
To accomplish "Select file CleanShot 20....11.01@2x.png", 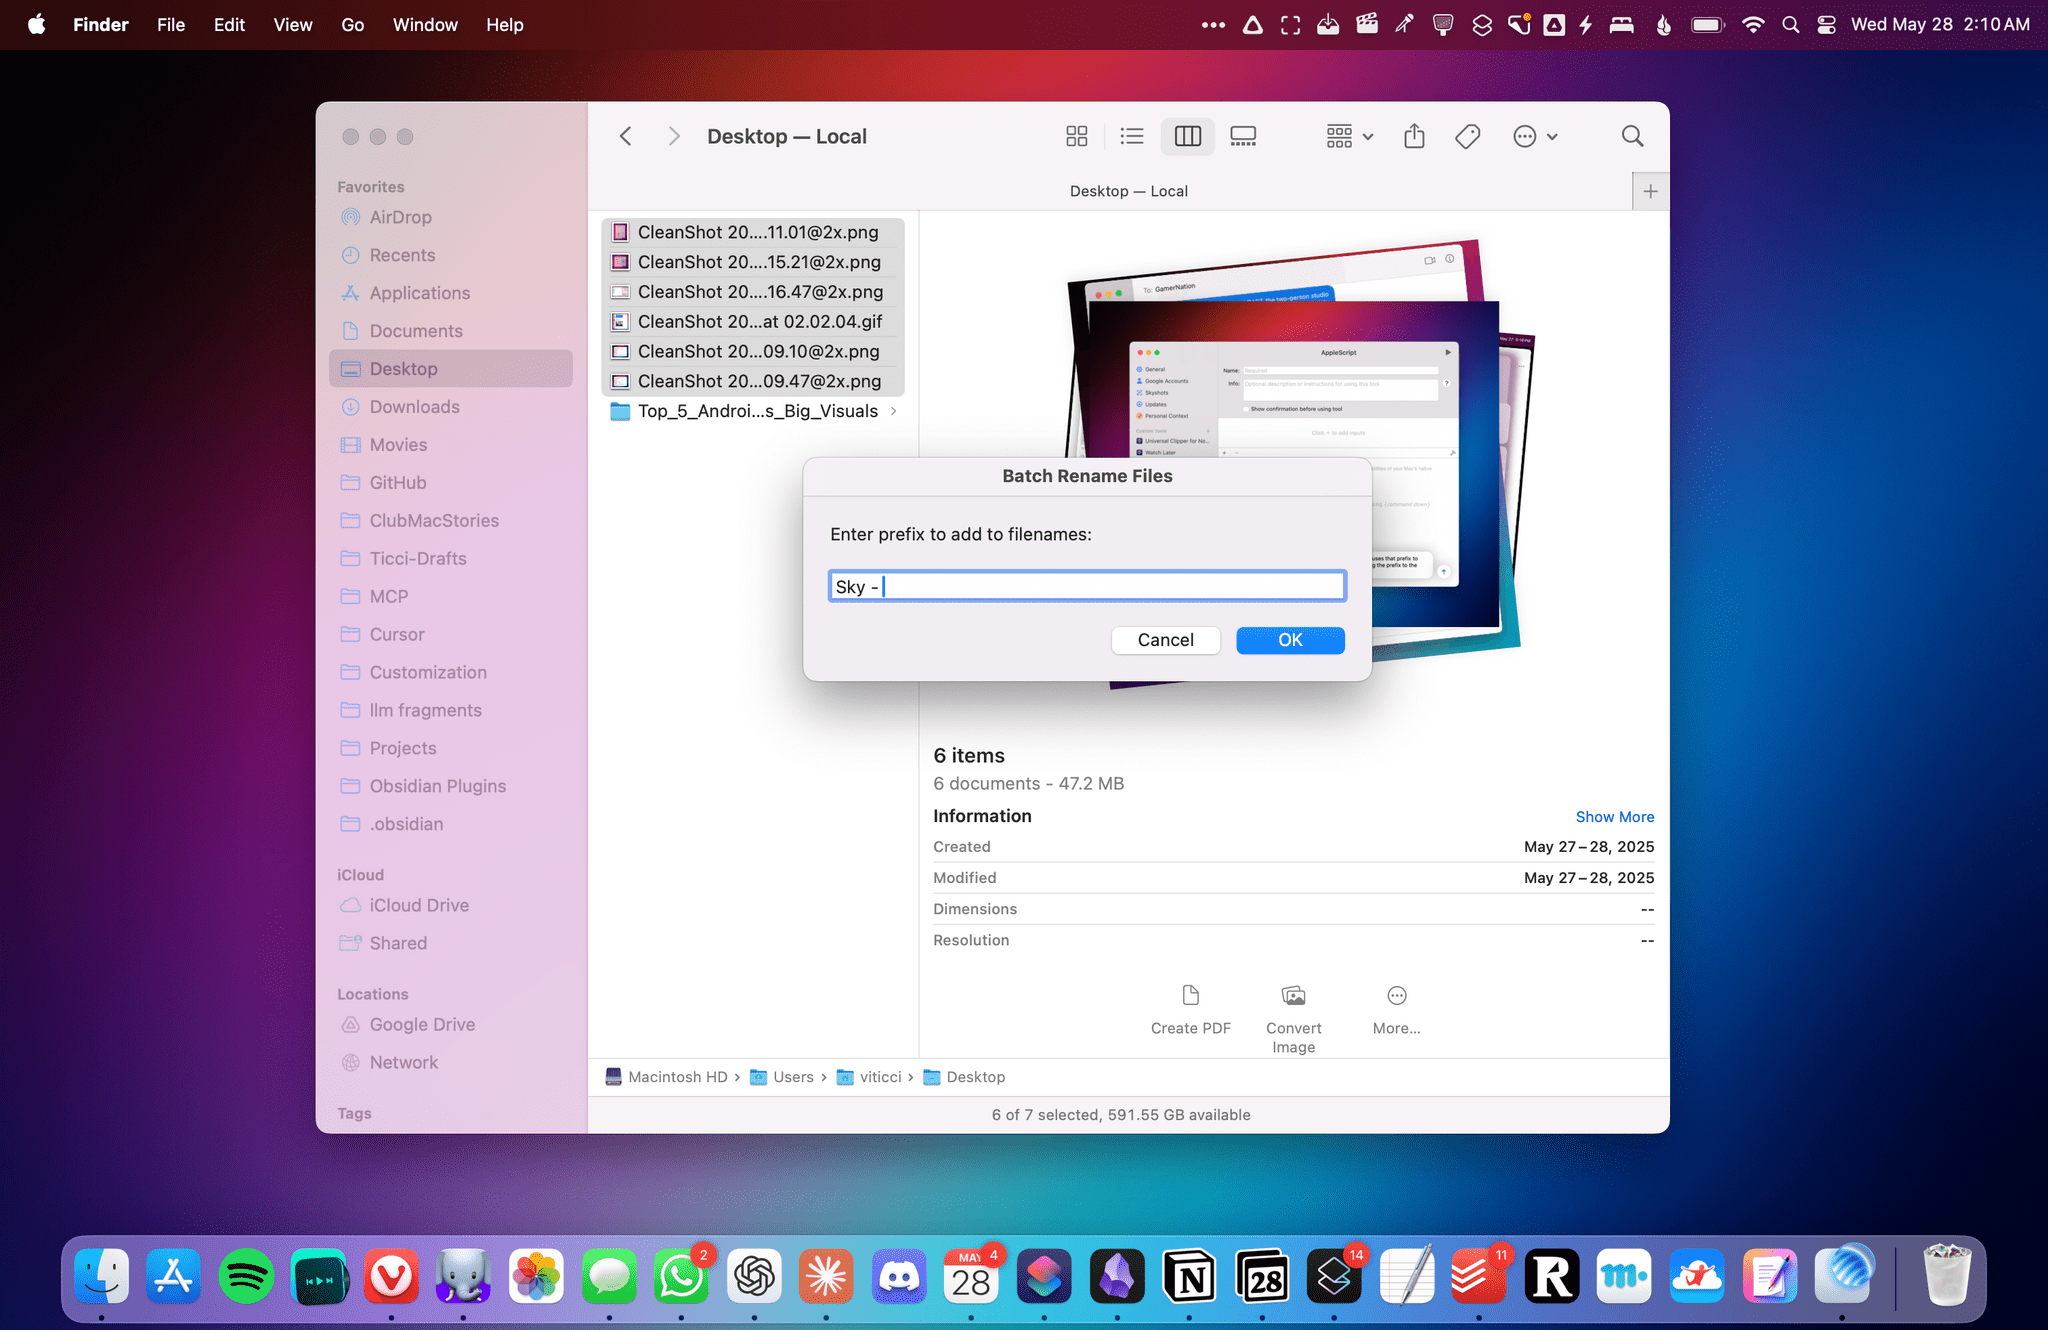I will (x=752, y=232).
